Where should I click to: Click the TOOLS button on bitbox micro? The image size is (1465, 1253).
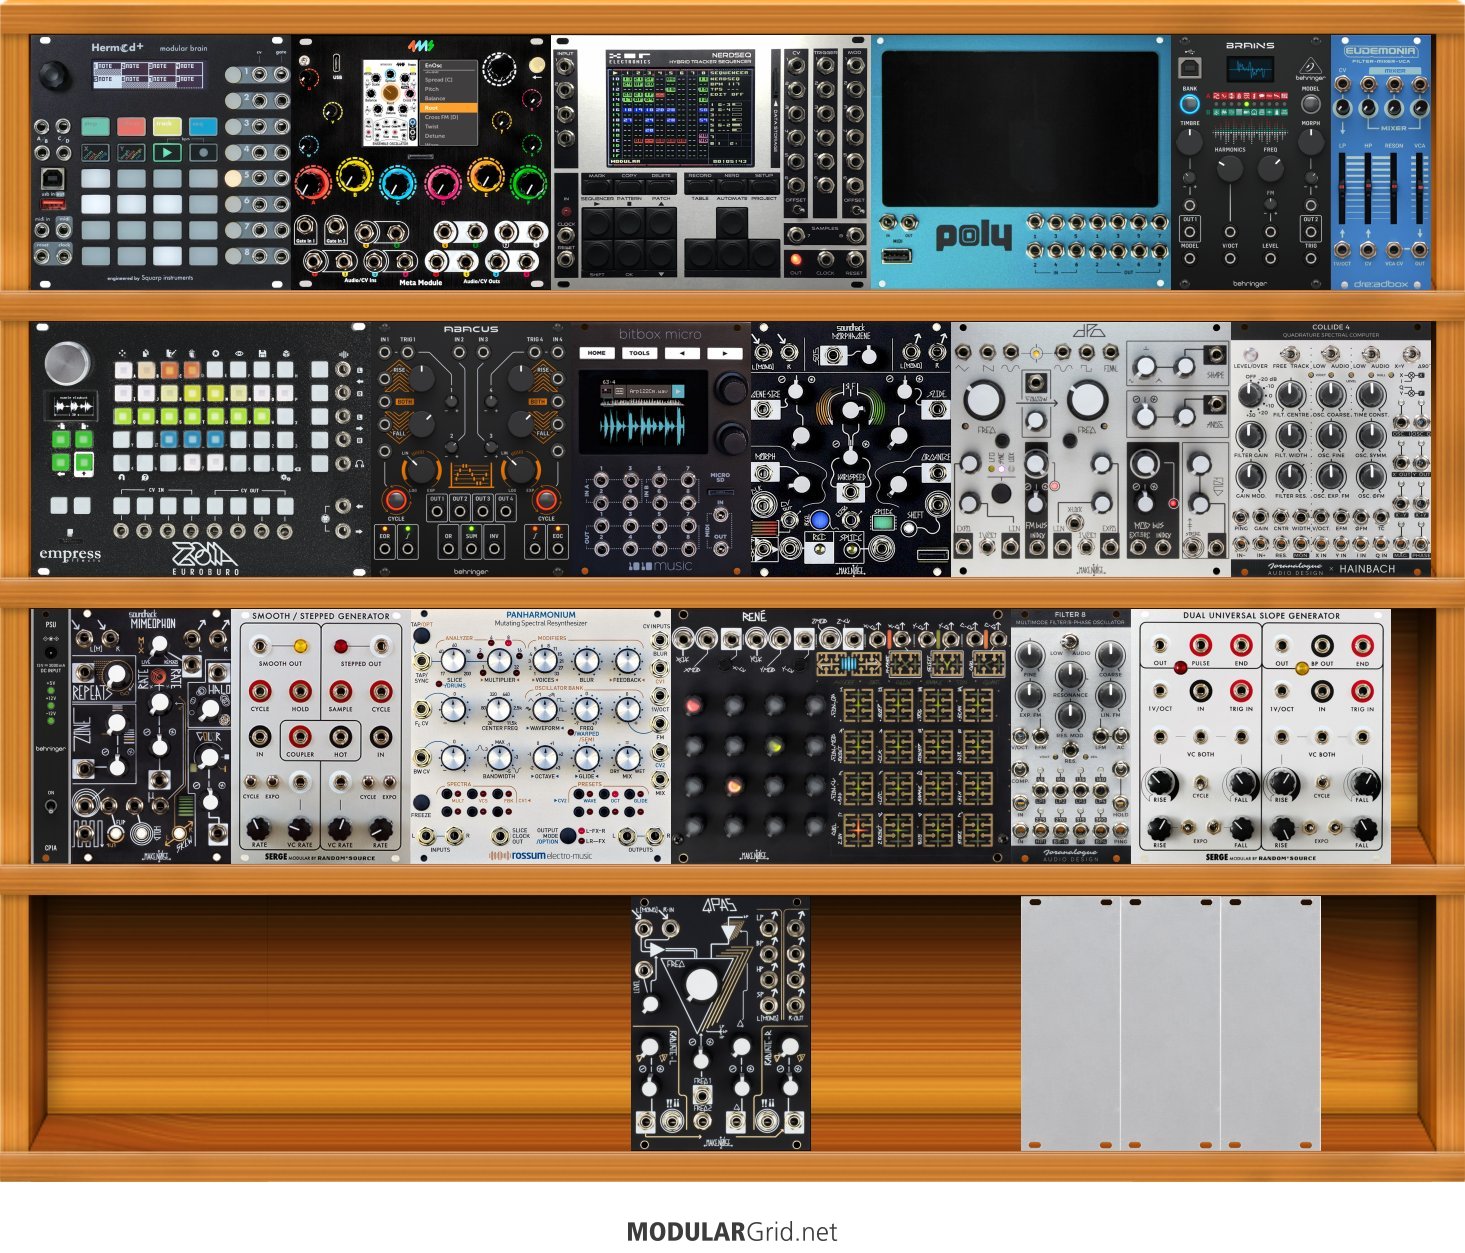(x=639, y=353)
